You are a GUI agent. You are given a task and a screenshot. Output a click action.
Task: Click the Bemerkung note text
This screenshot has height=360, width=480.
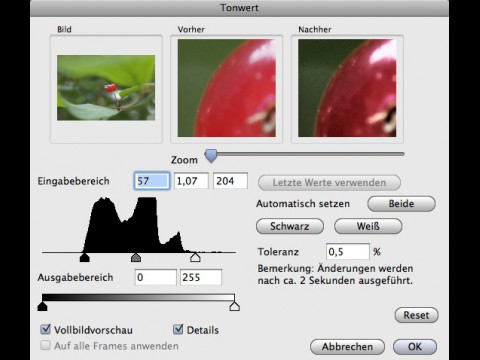pos(335,274)
